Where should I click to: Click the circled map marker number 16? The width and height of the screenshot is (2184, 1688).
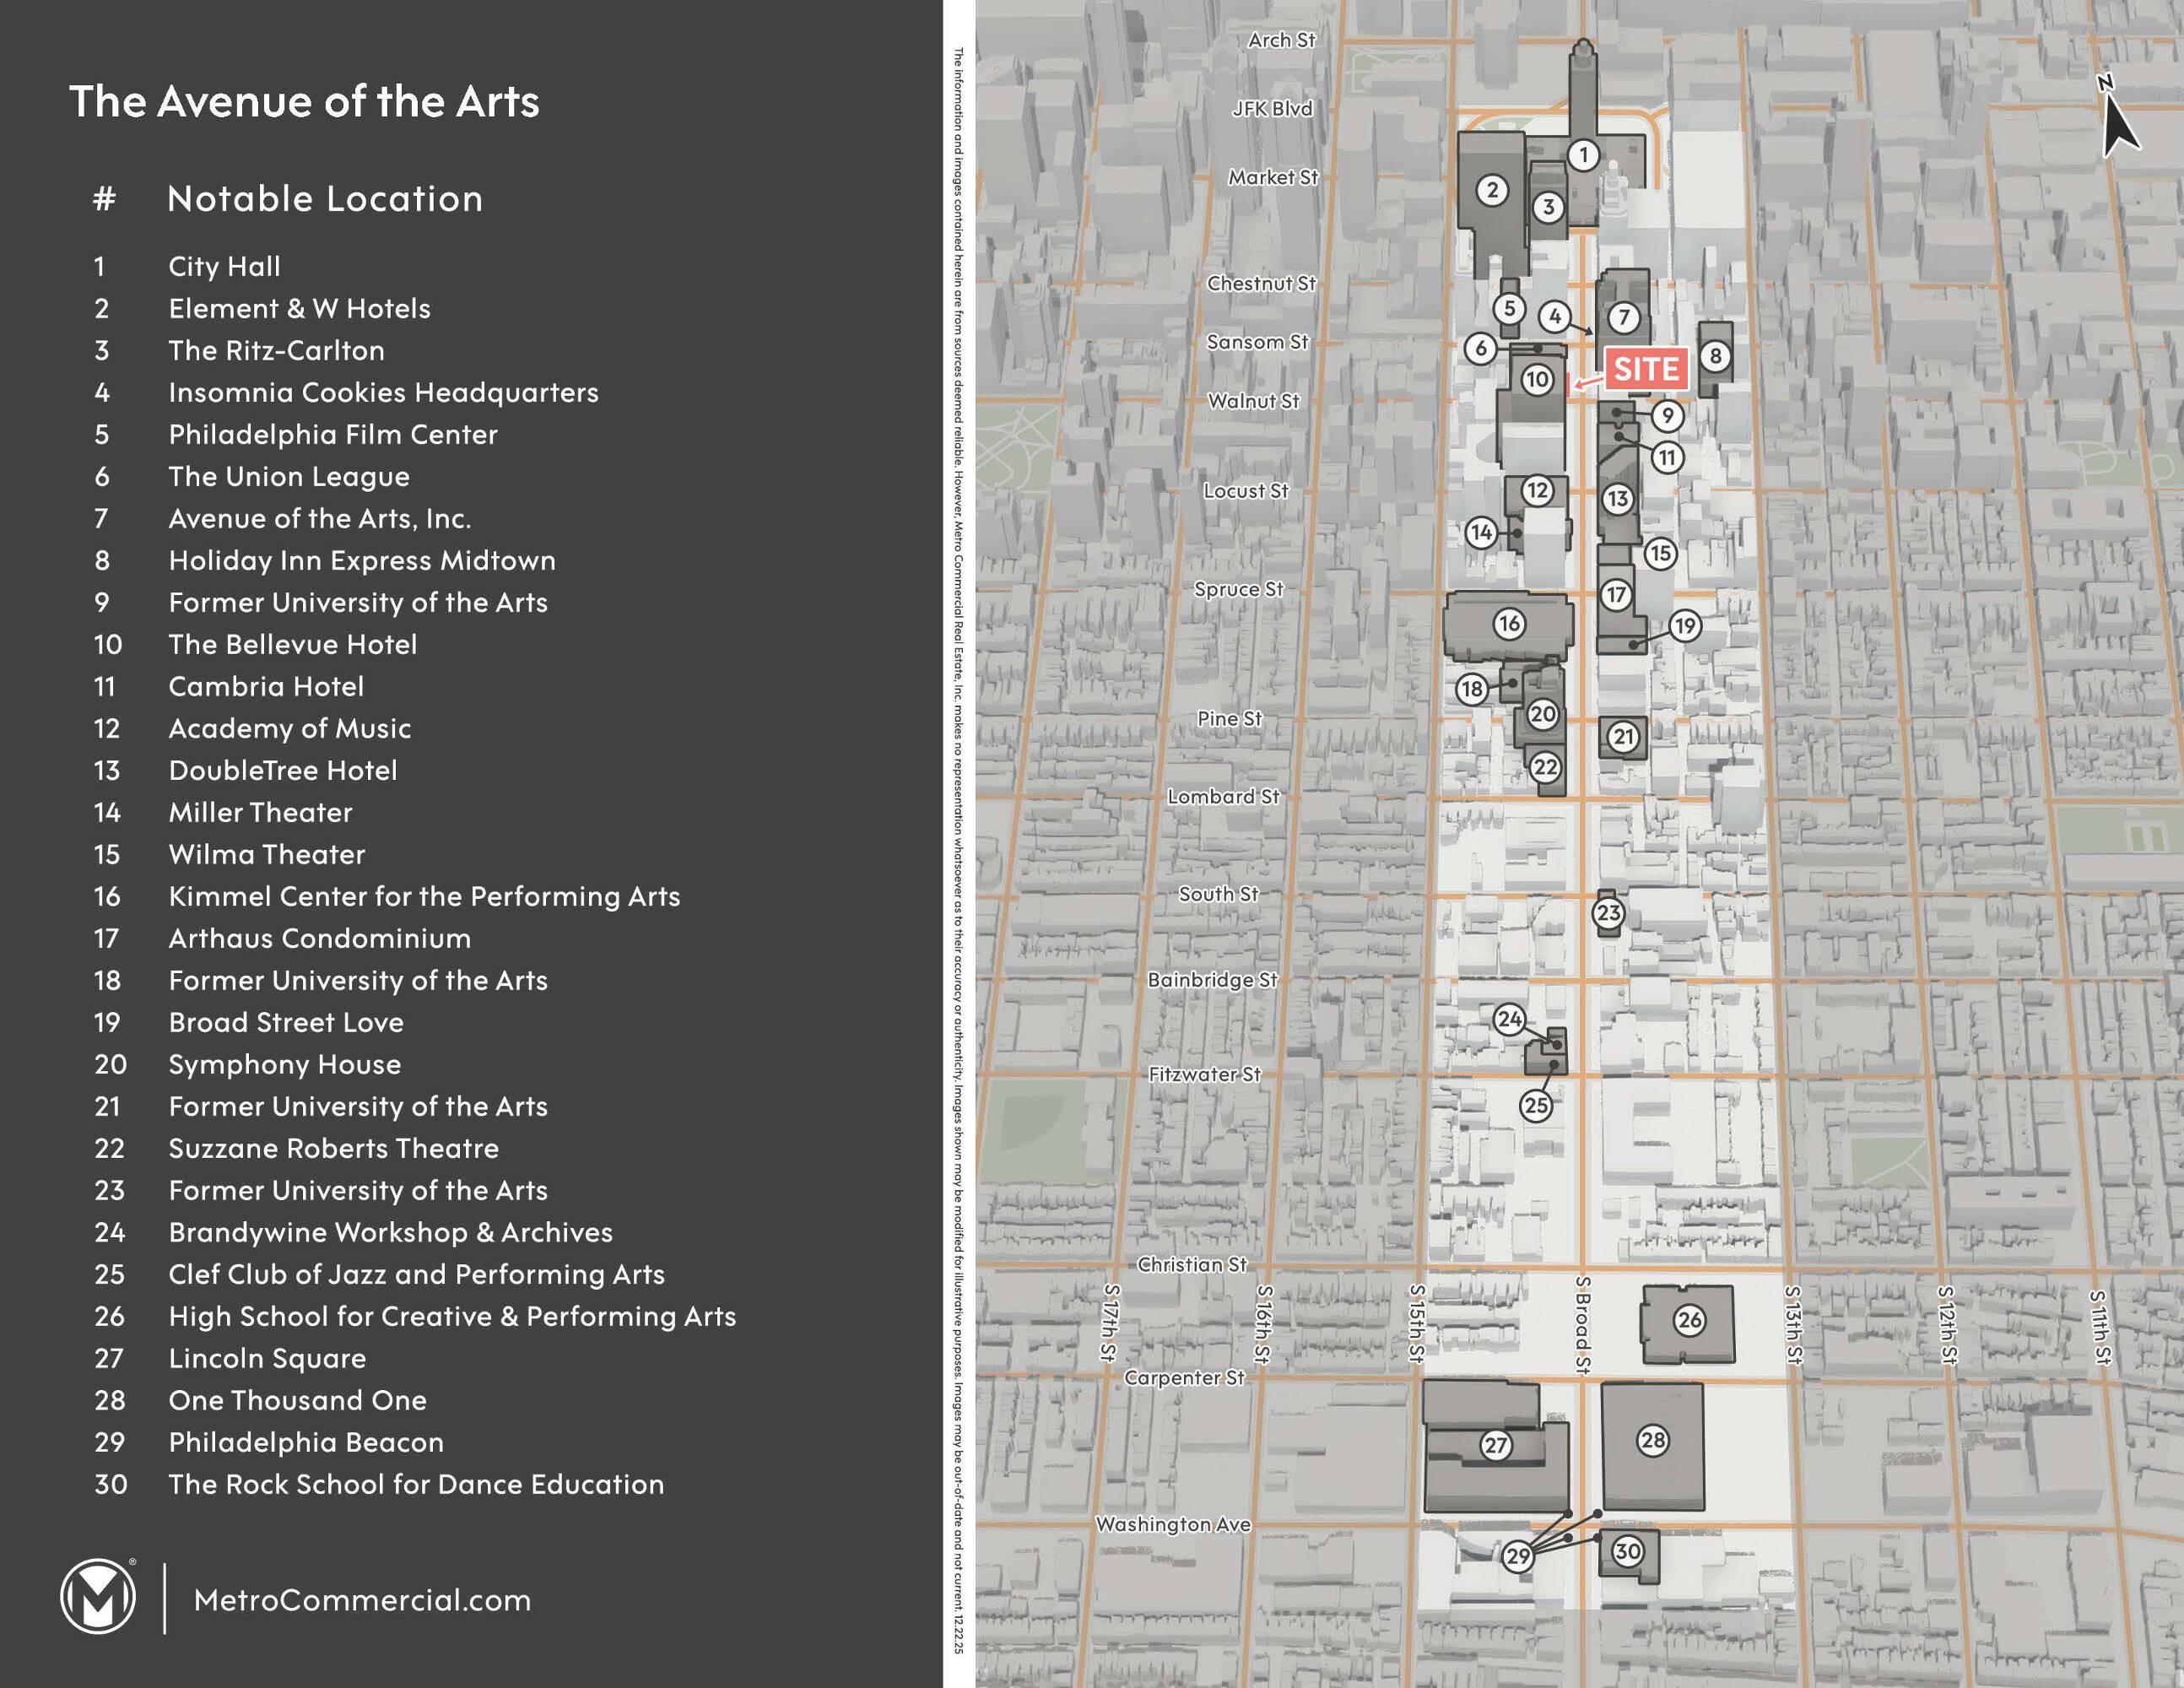1509,624
